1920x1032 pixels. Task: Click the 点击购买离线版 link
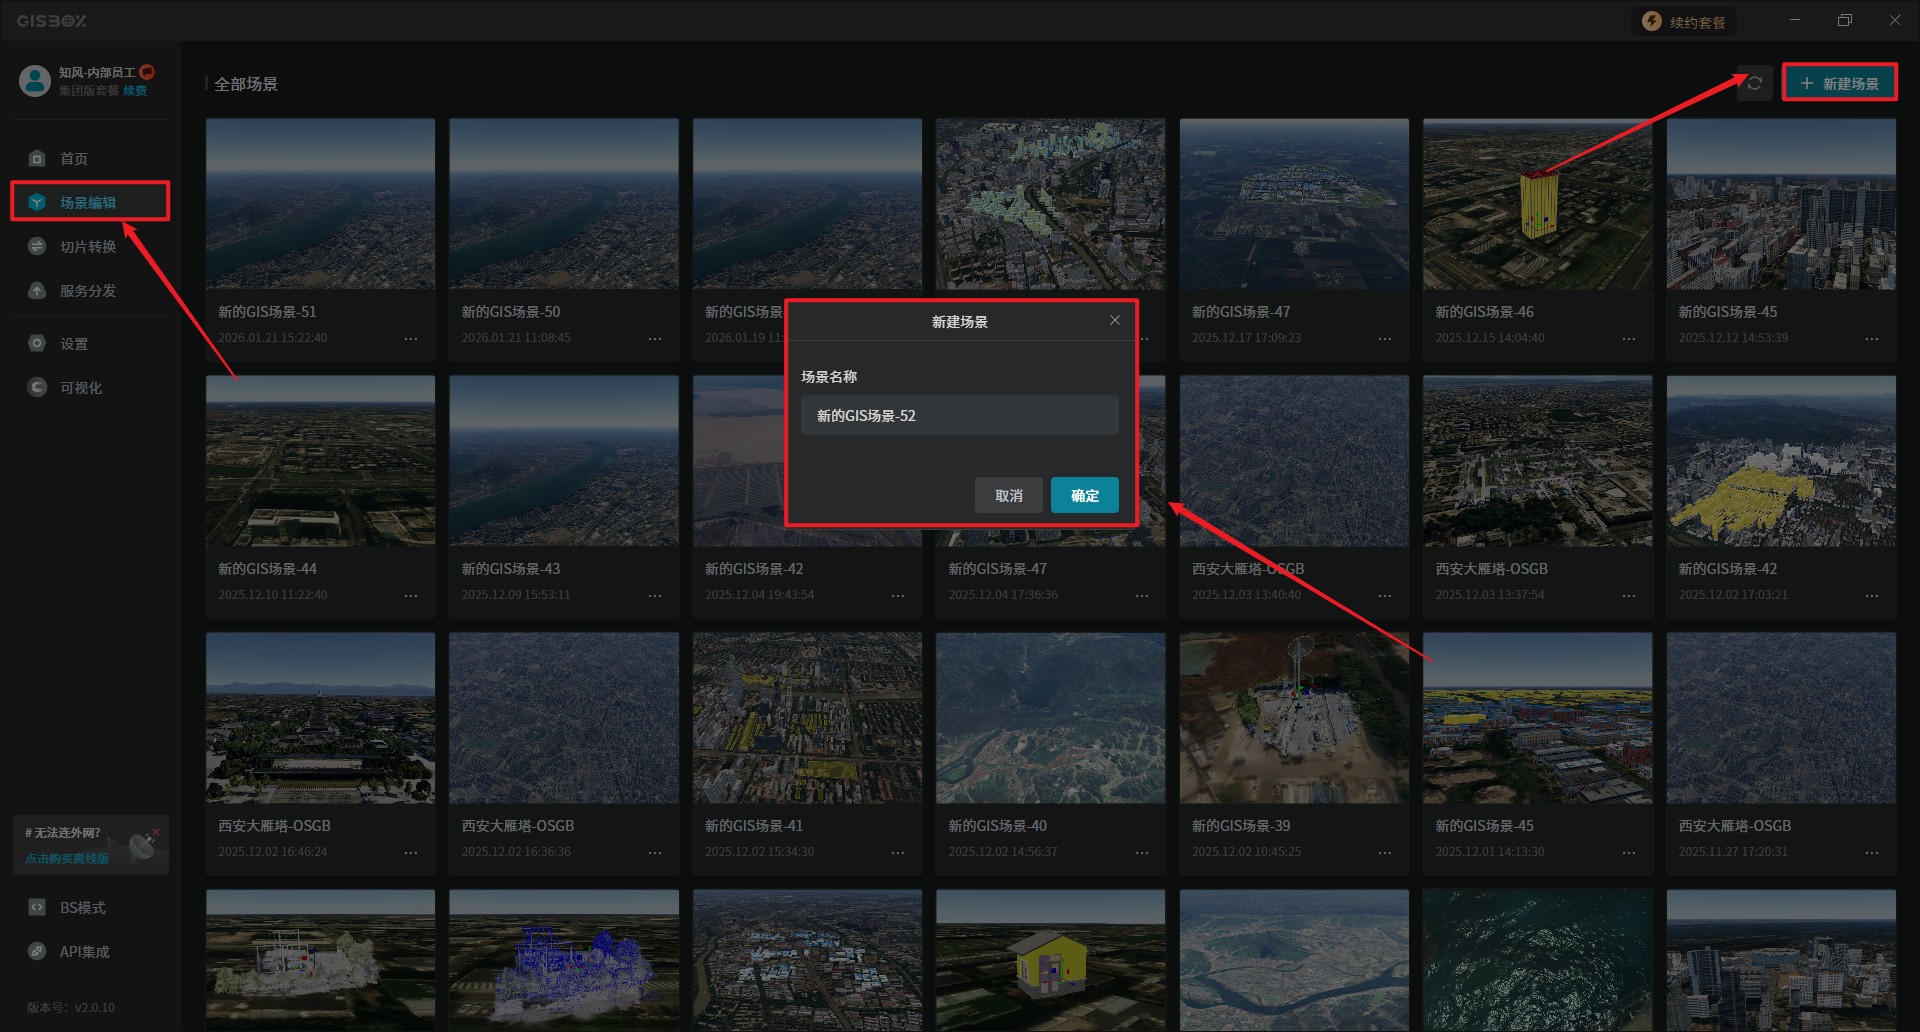(67, 859)
